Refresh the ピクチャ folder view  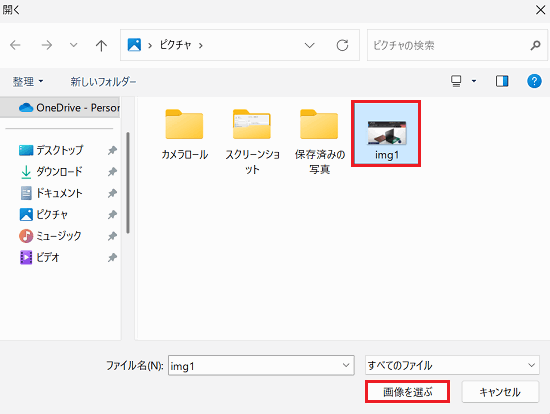(x=342, y=45)
